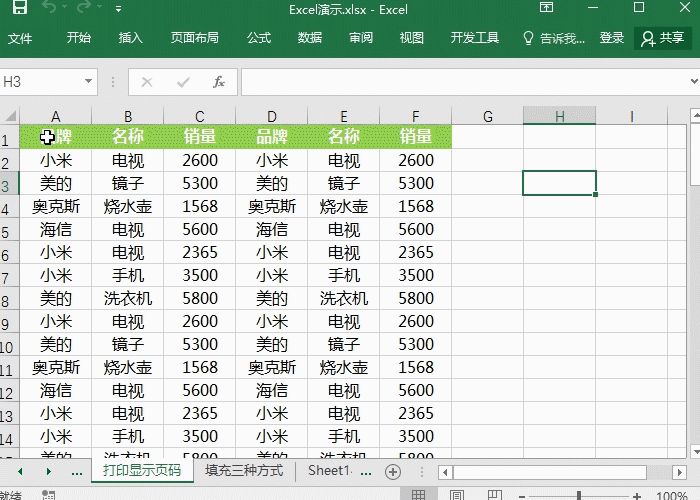700x500 pixels.
Task: Click the vertical scrollbar down arrow
Action: click(695, 451)
